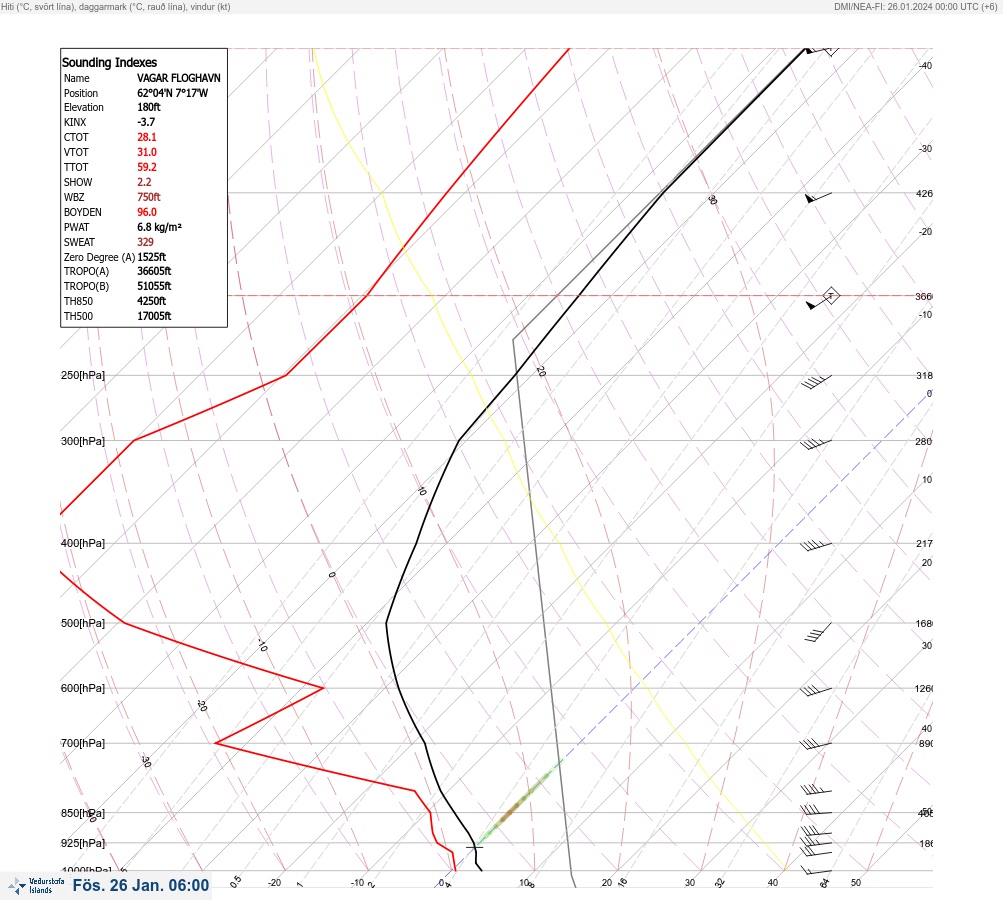The height and width of the screenshot is (900, 1003).
Task: Click the Elevation value 180ft
Action: tap(148, 107)
